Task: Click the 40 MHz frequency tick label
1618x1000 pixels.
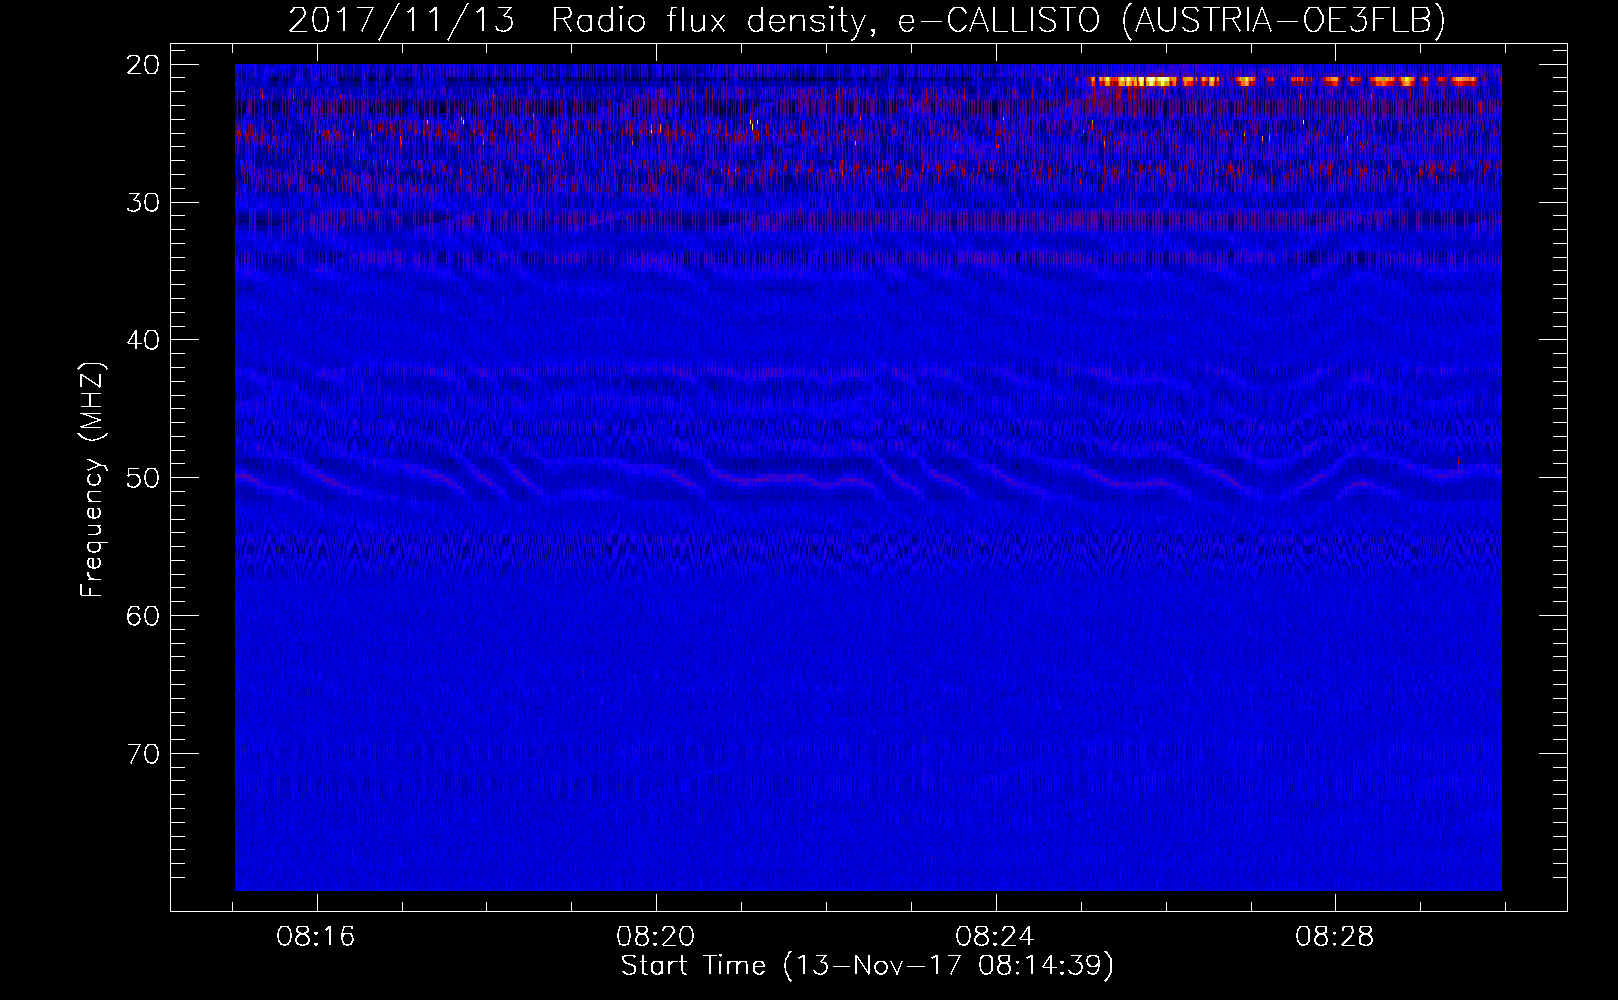Action: point(144,340)
